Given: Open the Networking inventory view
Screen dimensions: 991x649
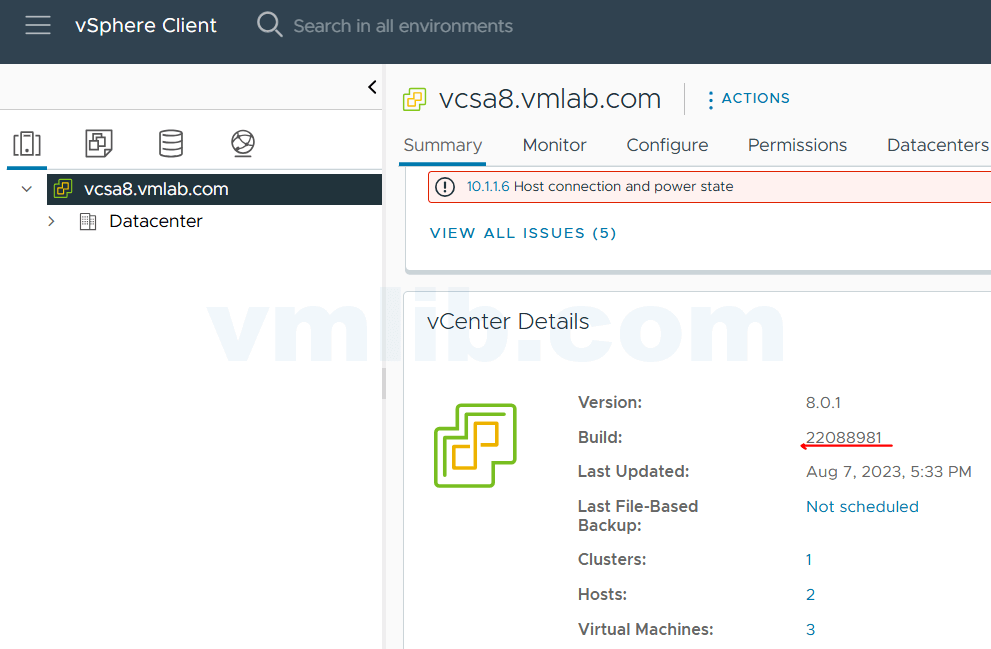Looking at the screenshot, I should (x=243, y=144).
